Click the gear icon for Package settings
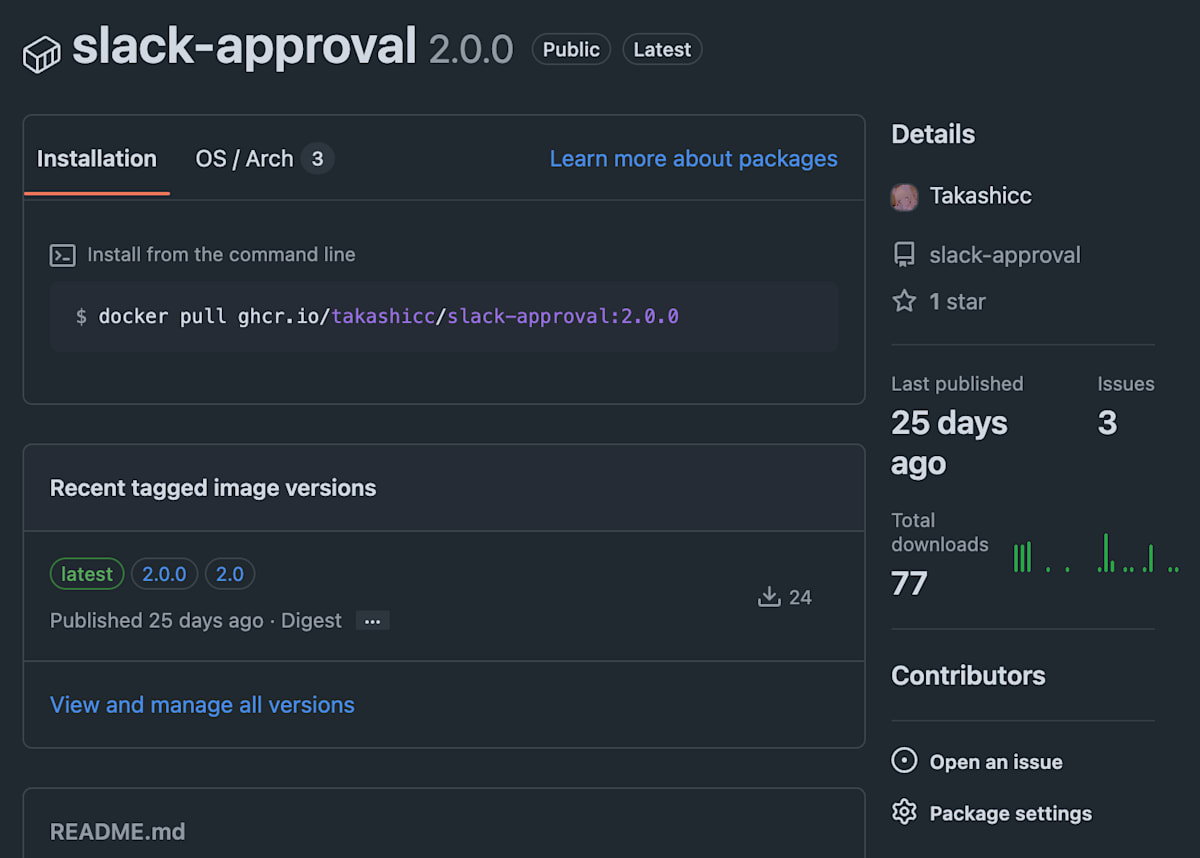1200x858 pixels. (x=904, y=812)
